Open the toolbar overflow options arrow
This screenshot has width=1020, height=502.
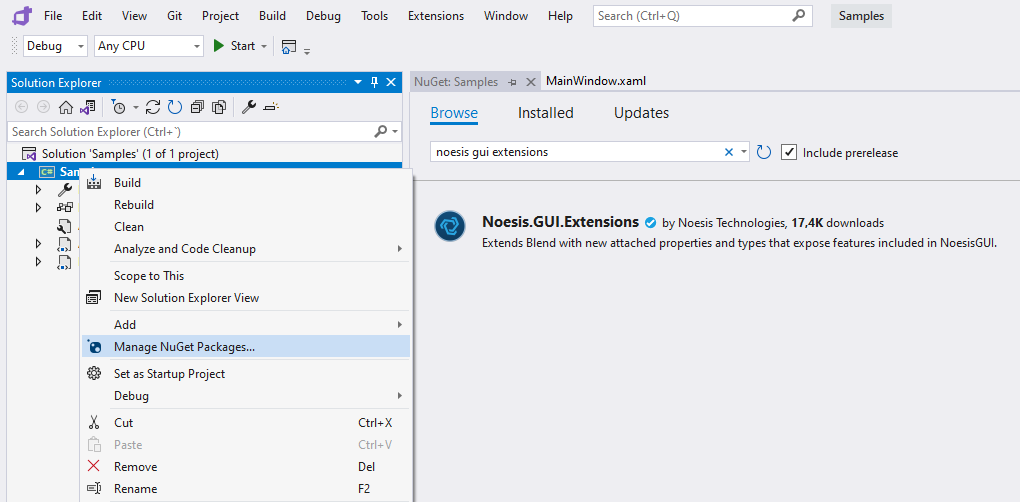pos(307,51)
